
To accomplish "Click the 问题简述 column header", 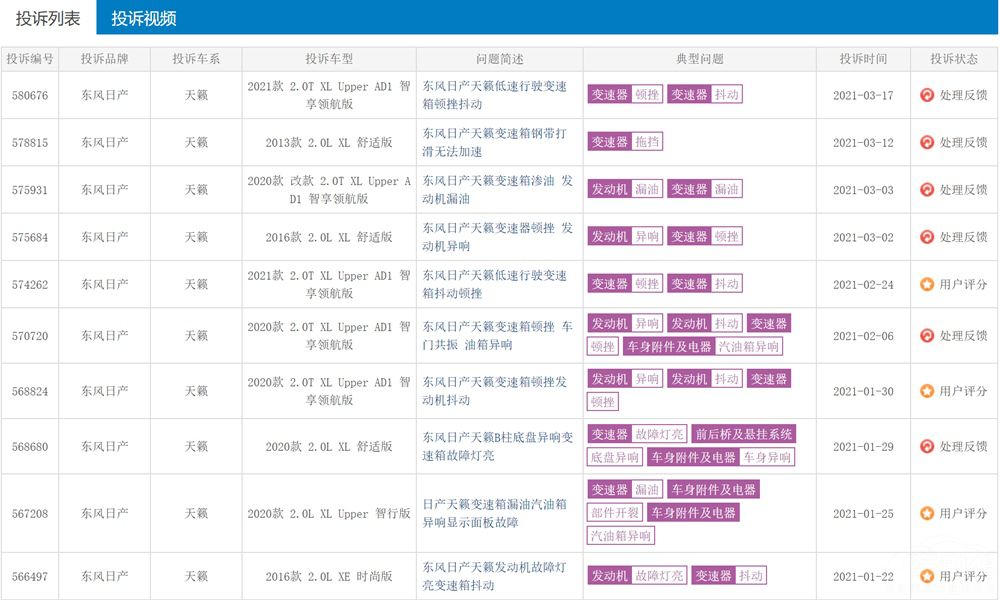I will coord(499,59).
